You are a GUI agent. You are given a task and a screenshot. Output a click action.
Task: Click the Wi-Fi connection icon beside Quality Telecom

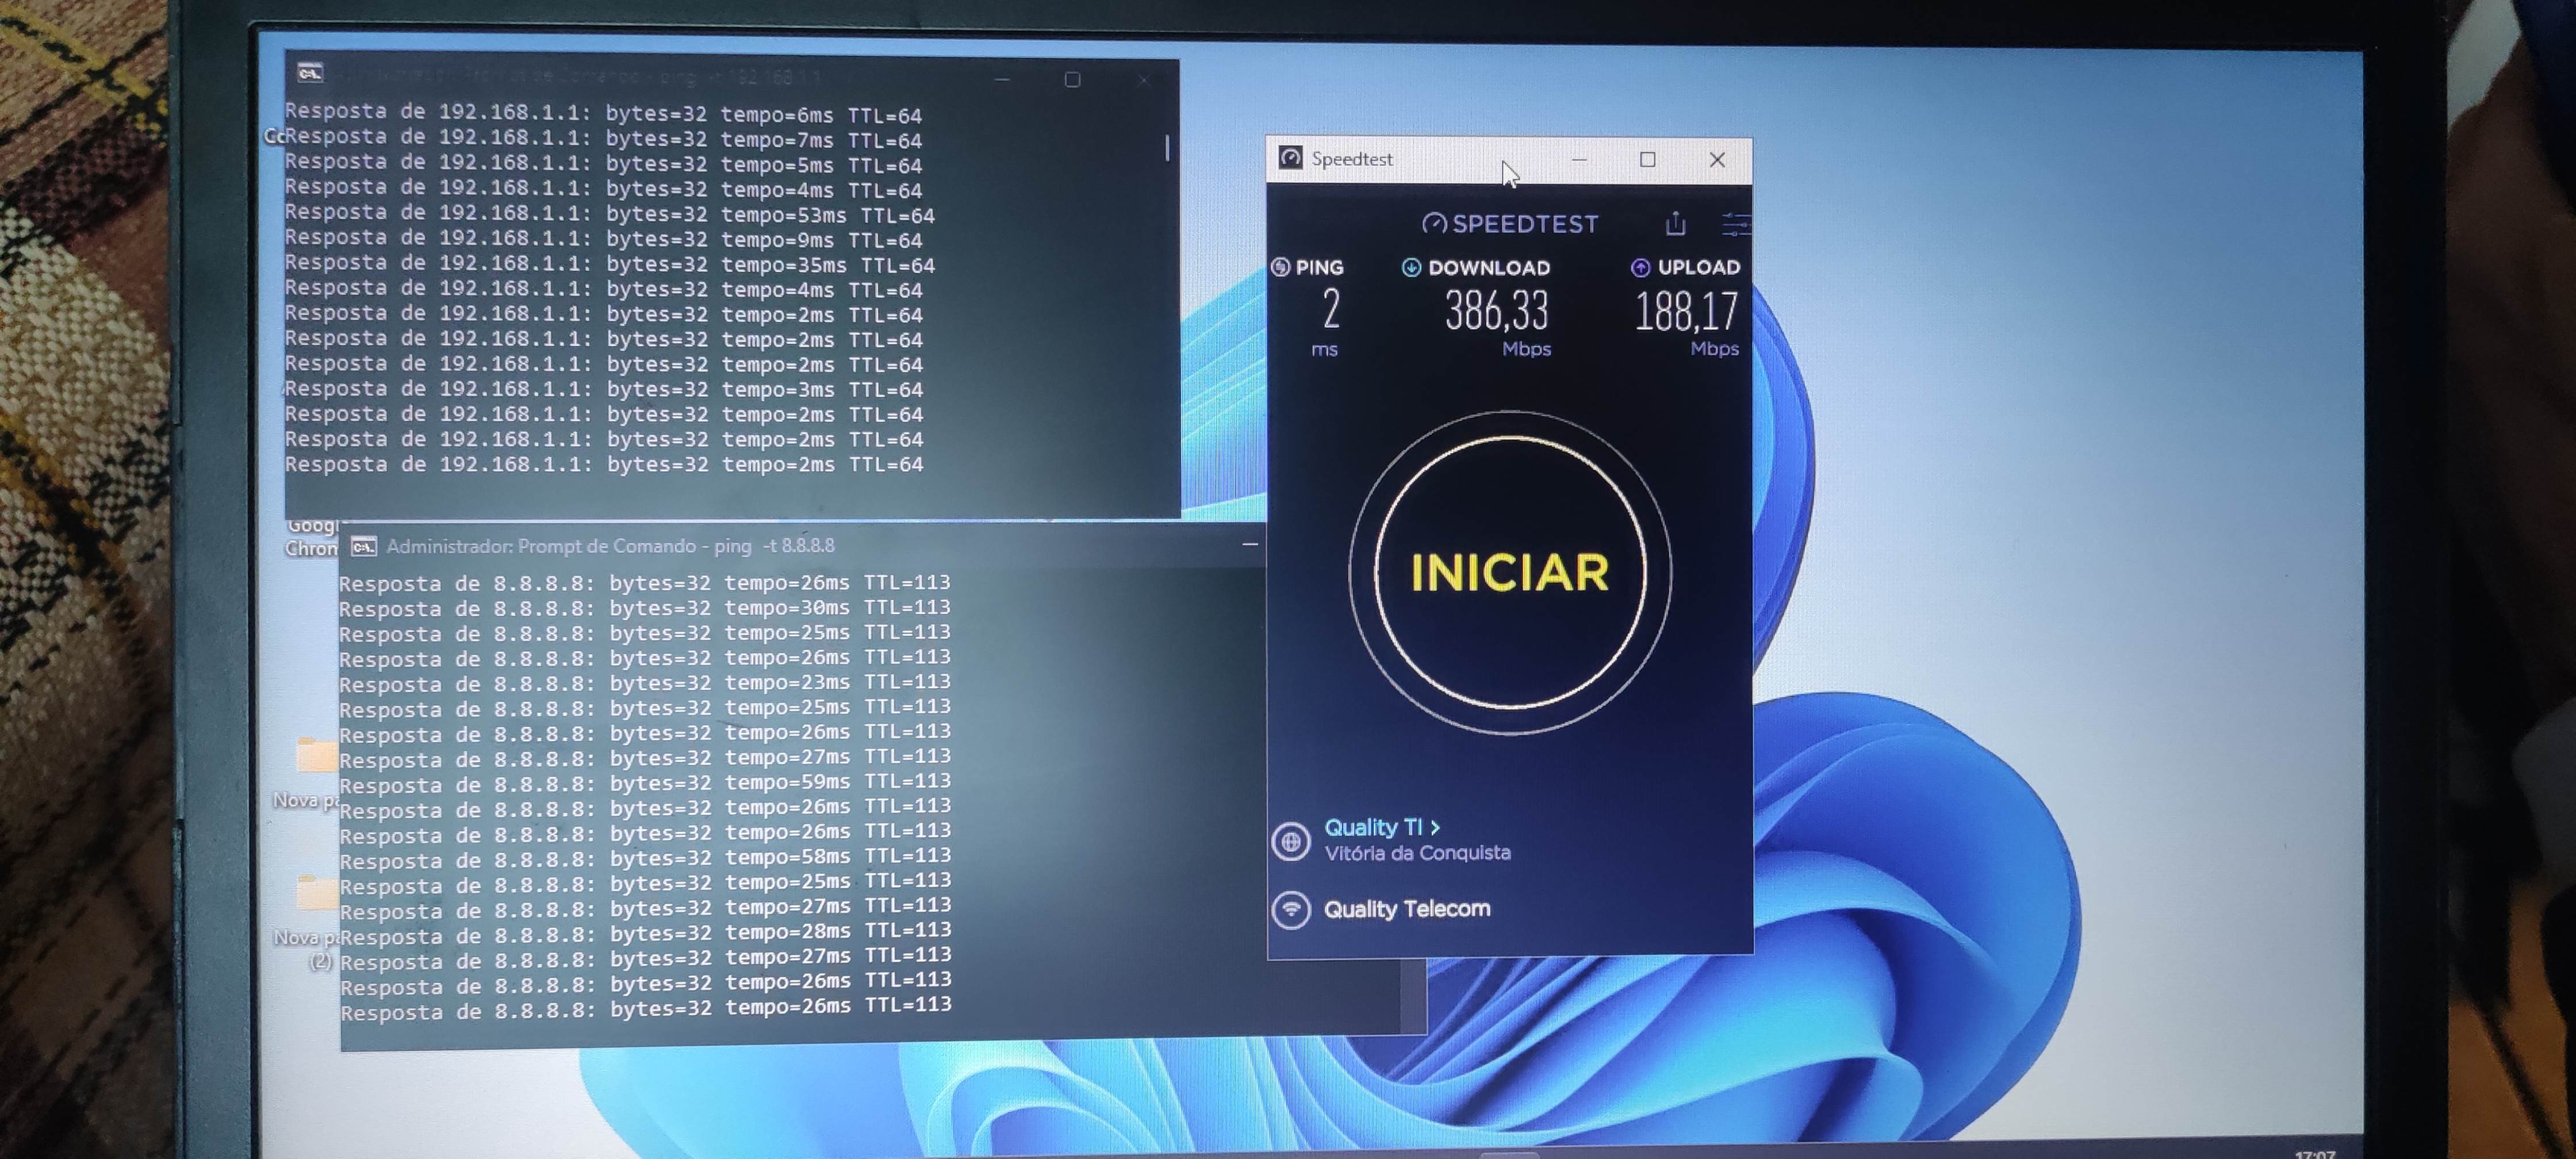point(1291,909)
